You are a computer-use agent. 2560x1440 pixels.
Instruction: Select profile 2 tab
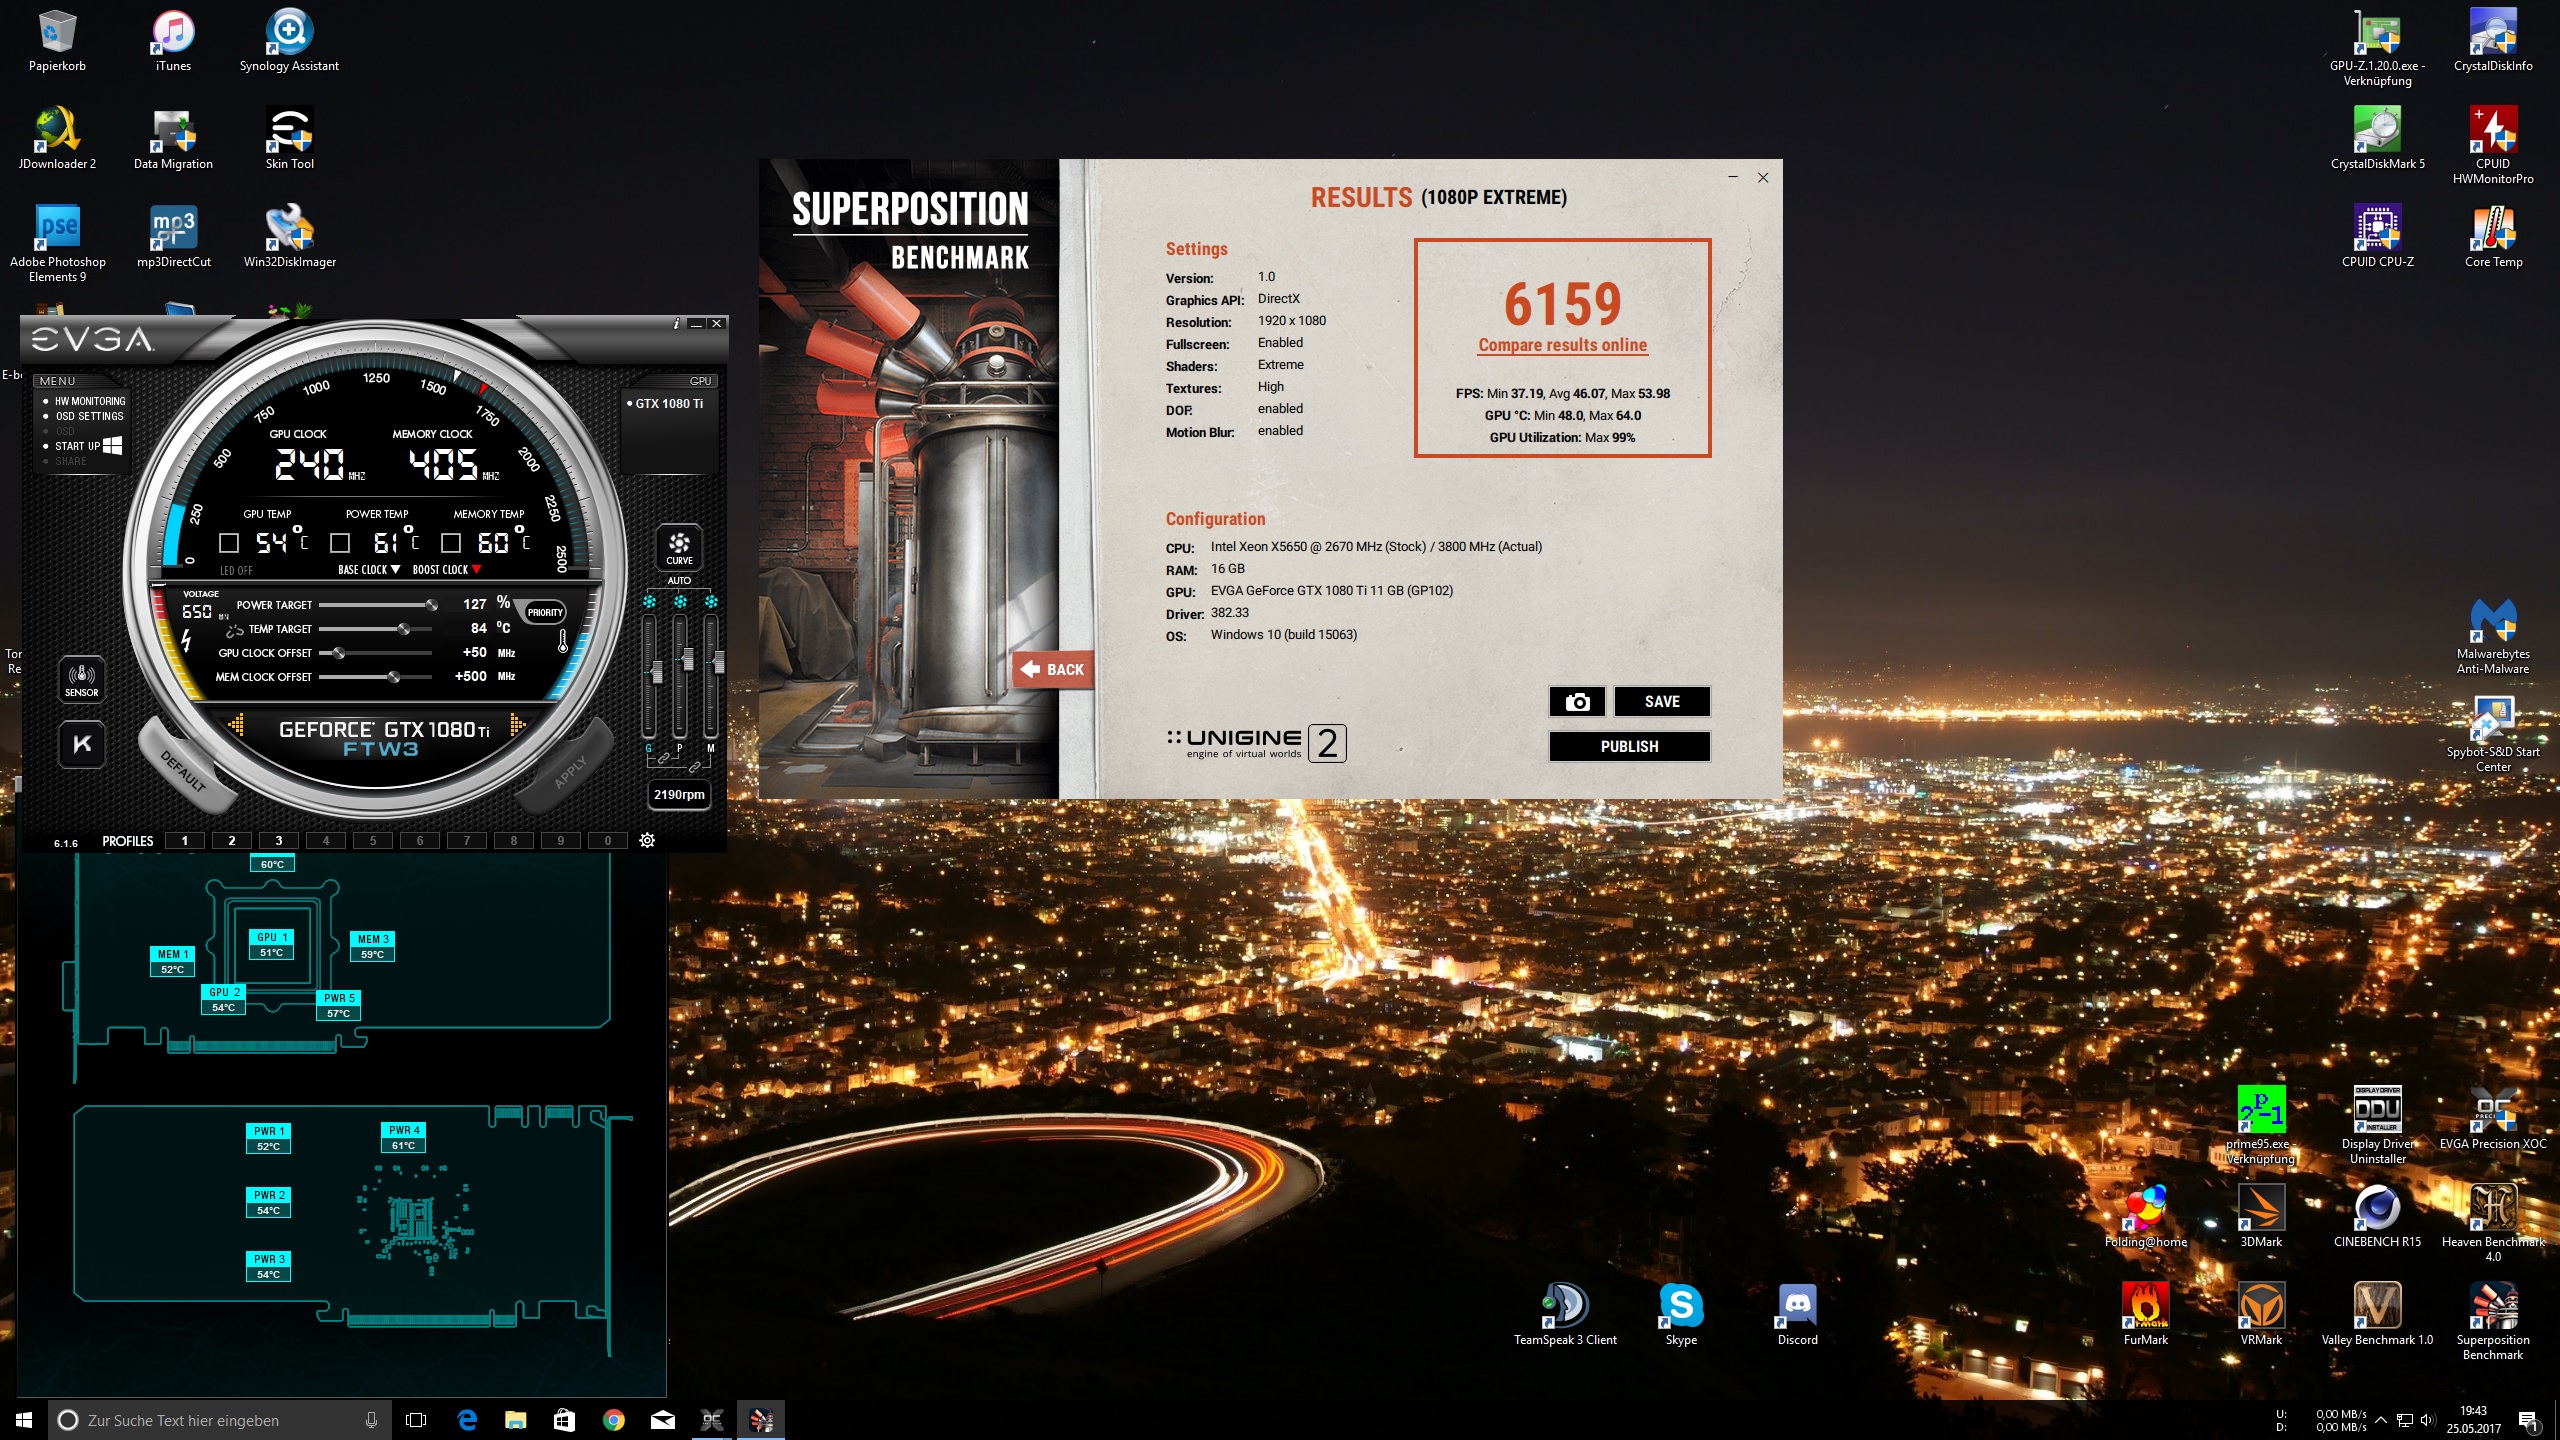point(231,840)
